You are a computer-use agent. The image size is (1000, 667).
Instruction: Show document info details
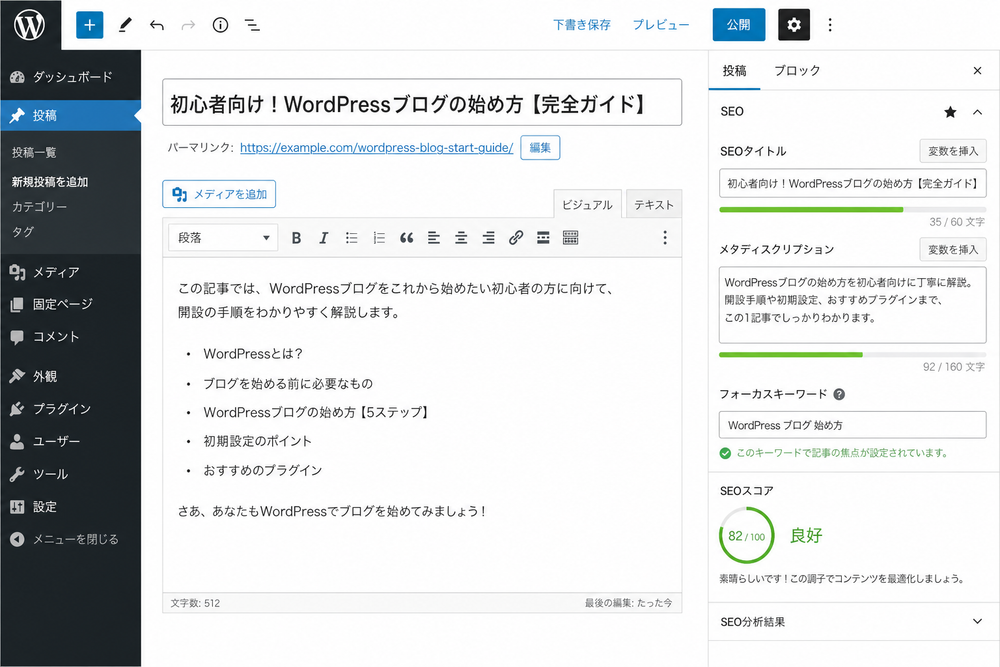pos(220,25)
